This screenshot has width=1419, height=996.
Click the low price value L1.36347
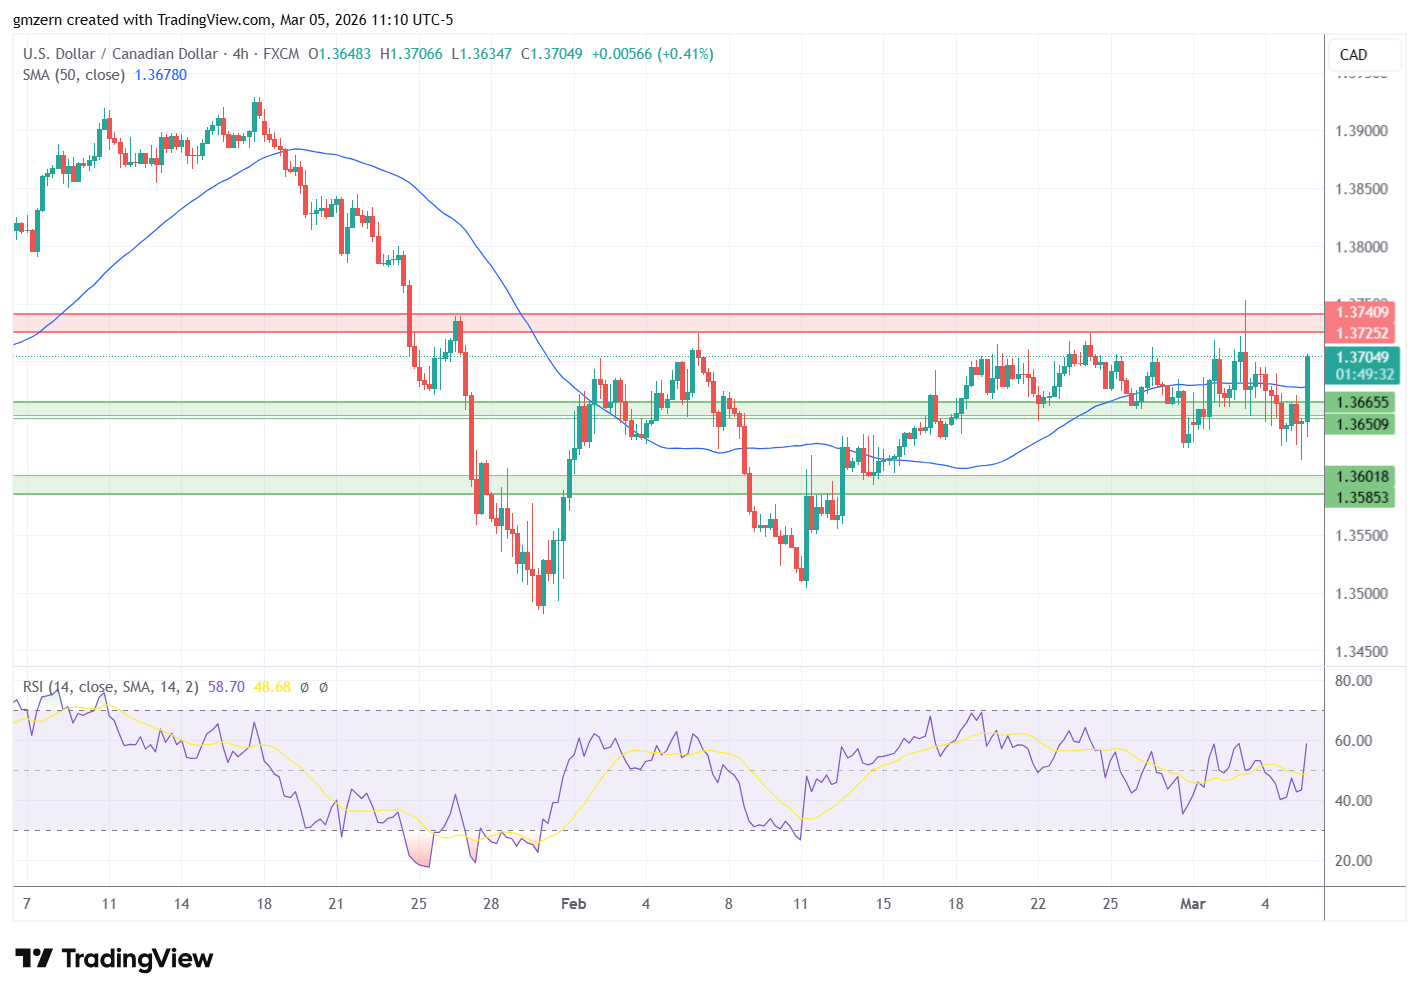pyautogui.click(x=481, y=54)
